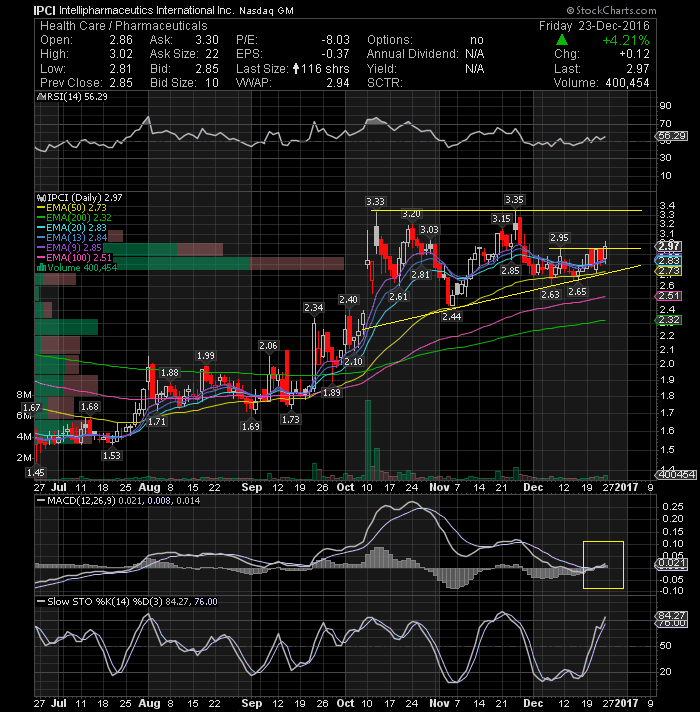
Task: Click the 1.45 low price label
Action: [35, 472]
